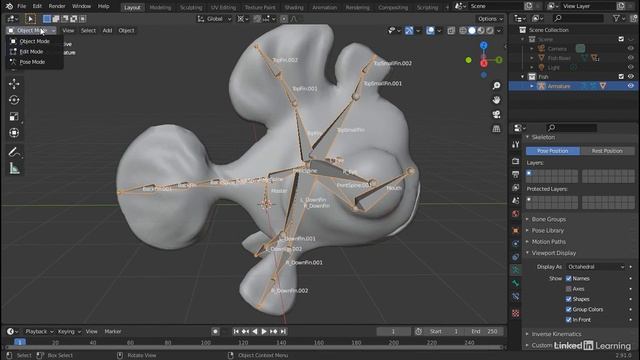Screen dimensions: 640x360
Task: Hide the Armature via eye icon
Action: pos(631,86)
